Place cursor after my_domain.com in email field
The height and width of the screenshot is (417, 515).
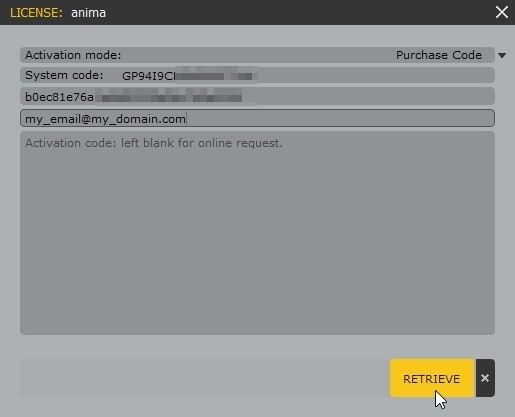coord(187,119)
